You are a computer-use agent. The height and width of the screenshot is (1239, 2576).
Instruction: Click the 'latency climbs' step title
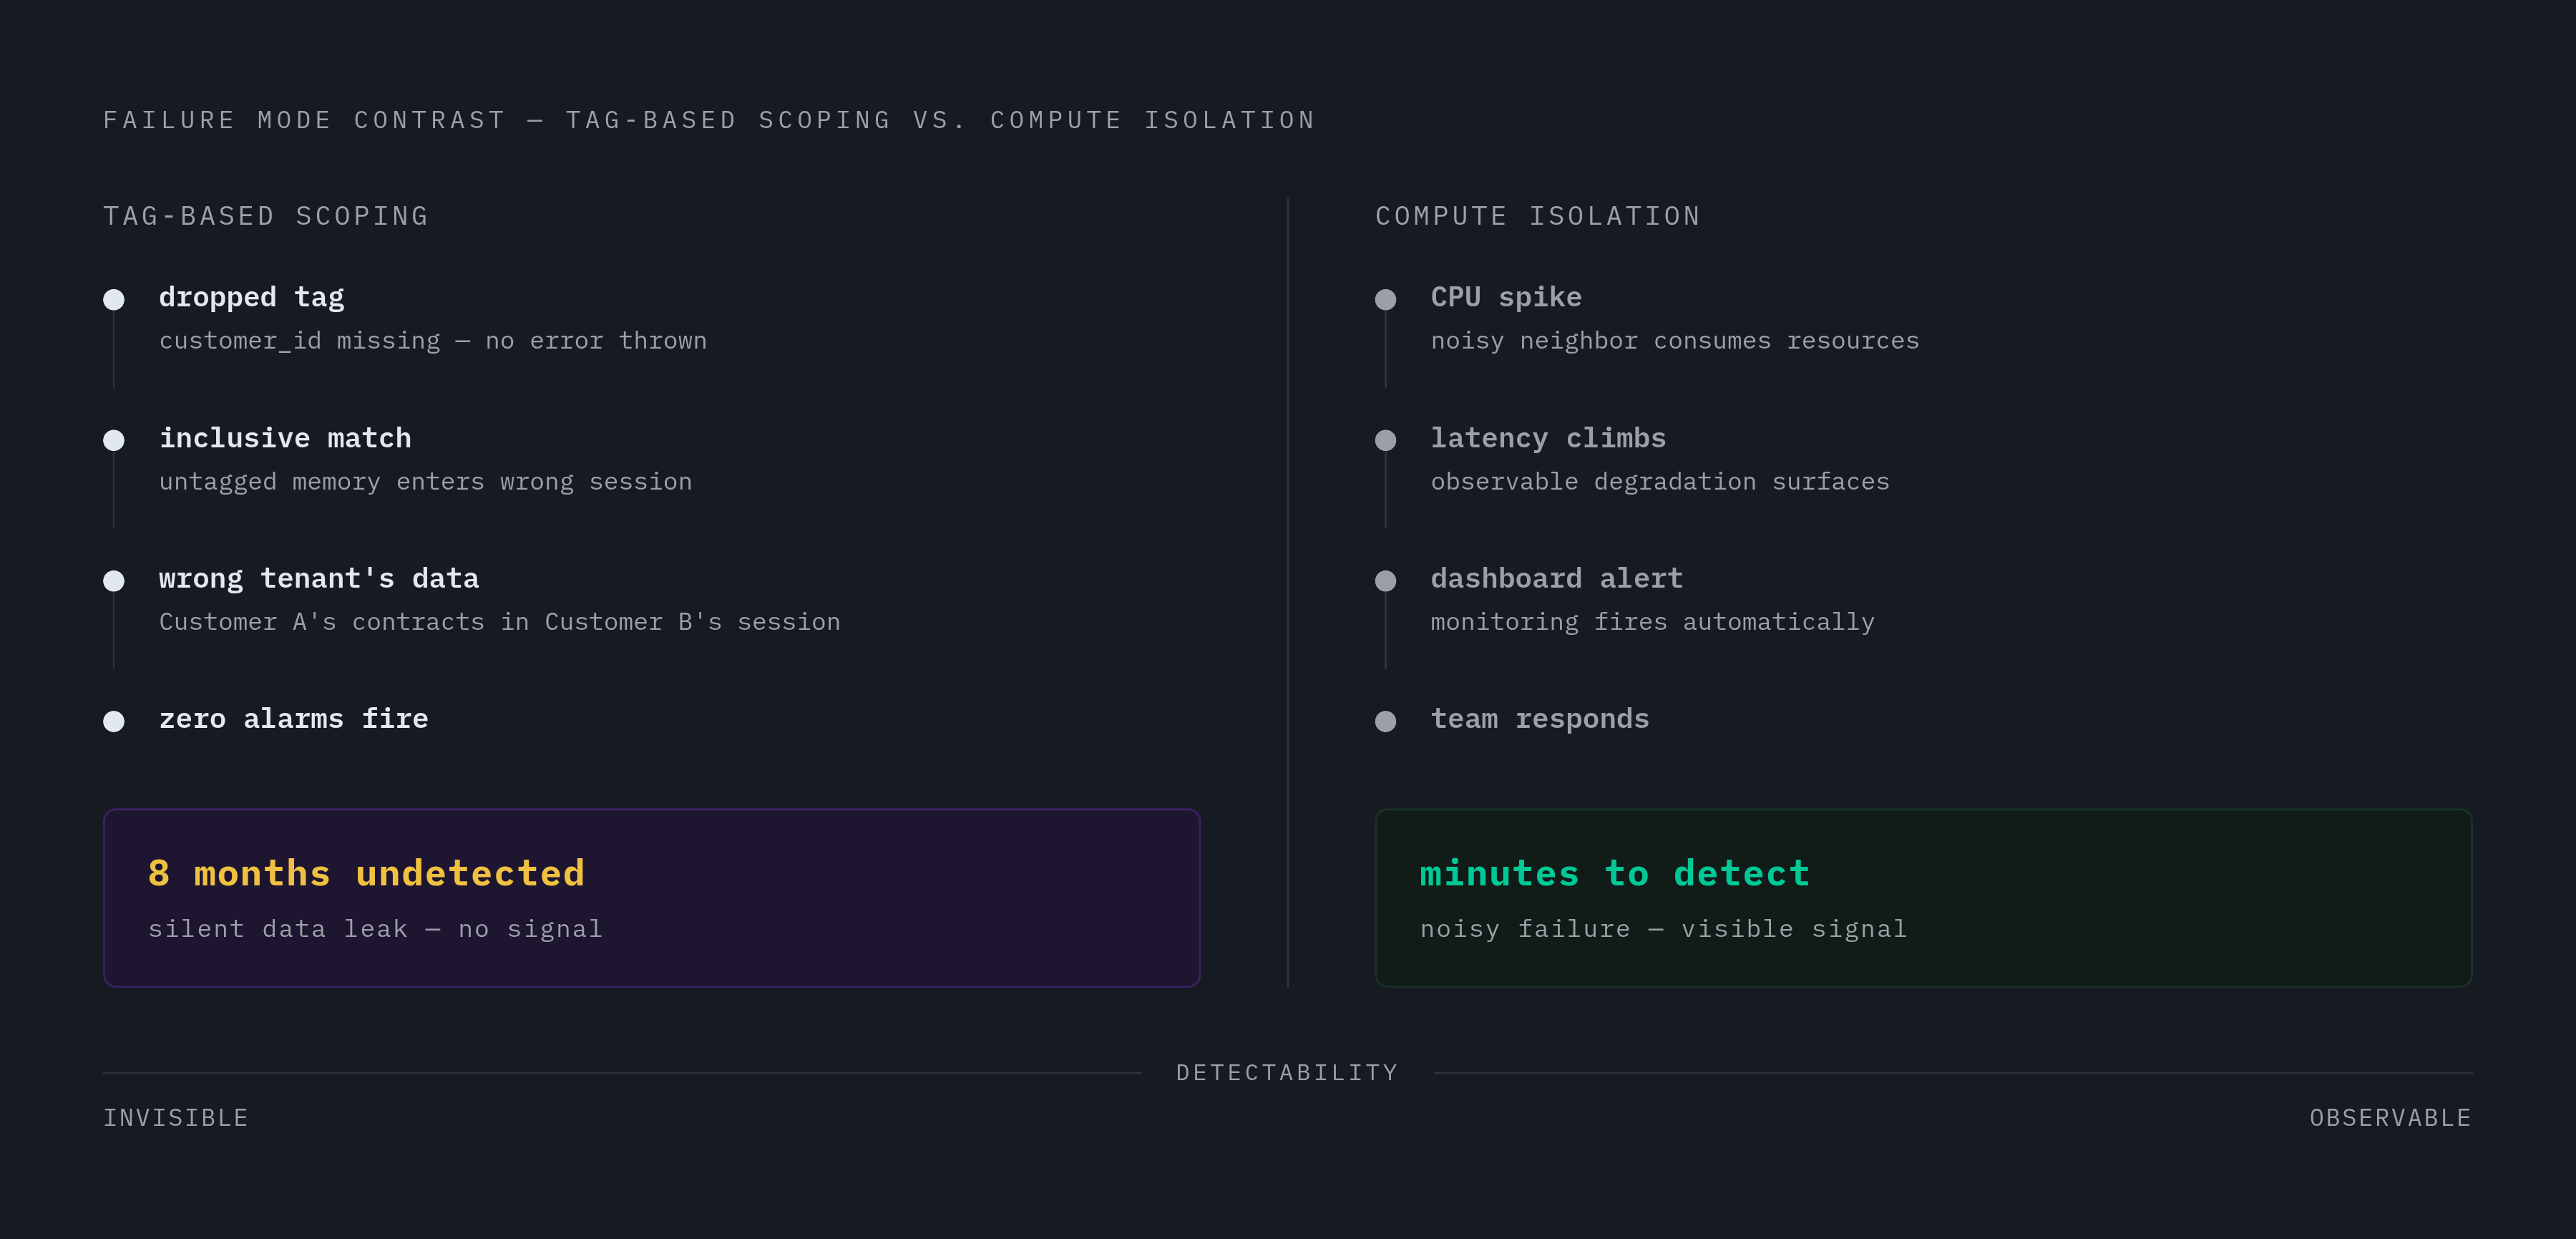click(1548, 438)
